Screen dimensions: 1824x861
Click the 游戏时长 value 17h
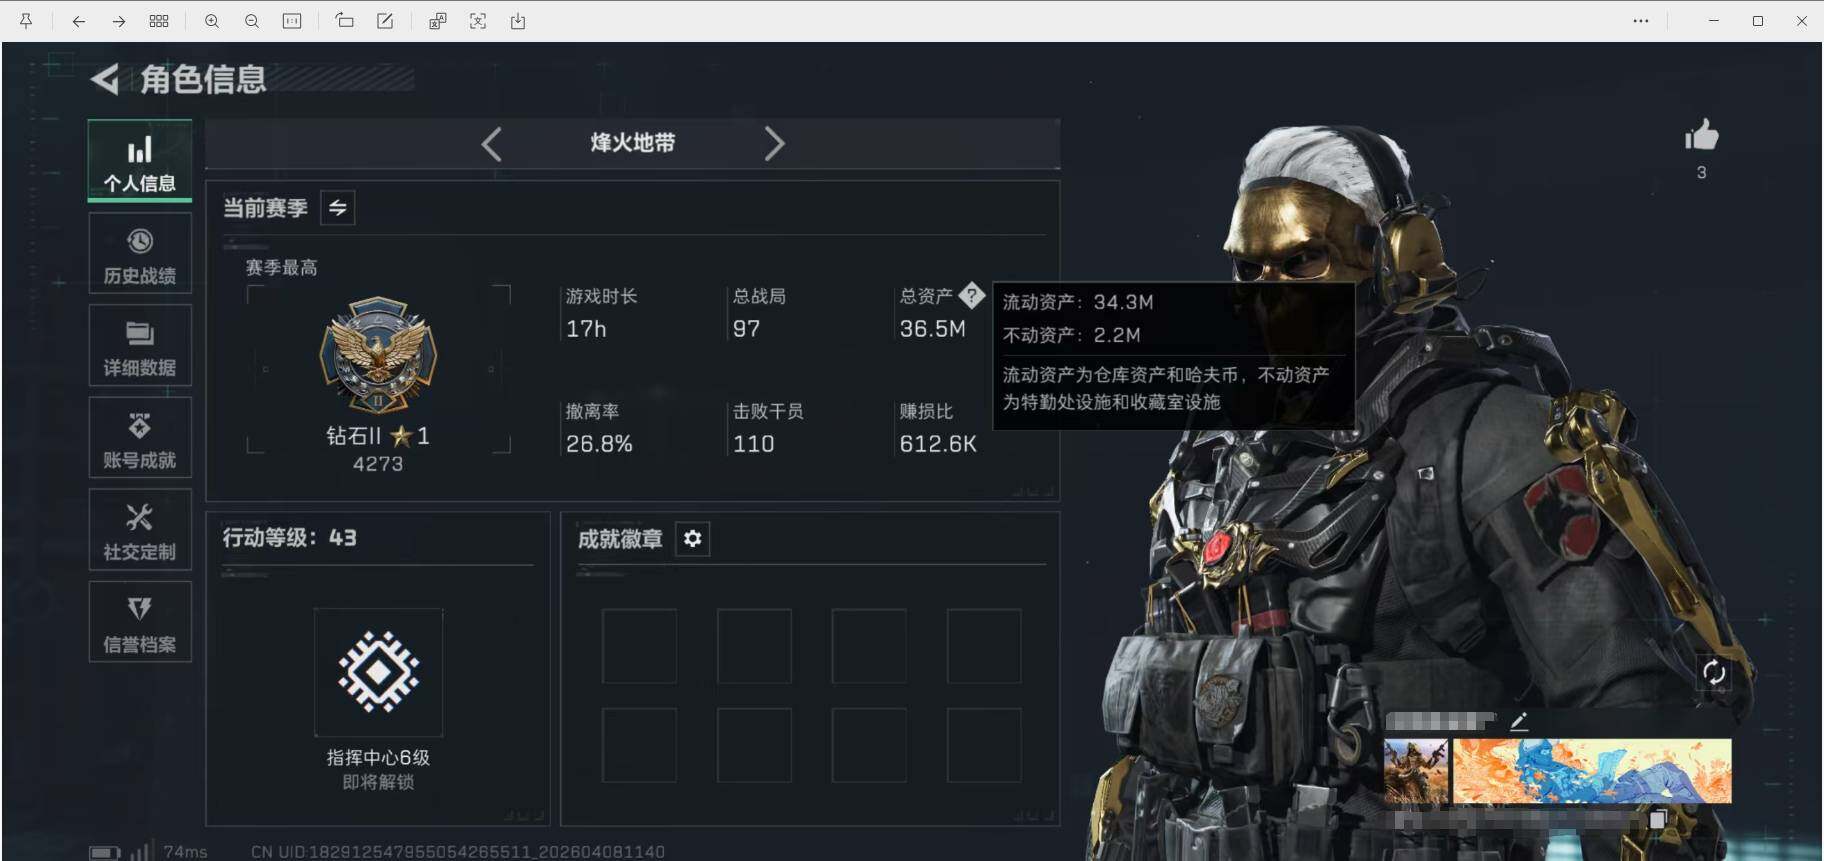pos(586,329)
